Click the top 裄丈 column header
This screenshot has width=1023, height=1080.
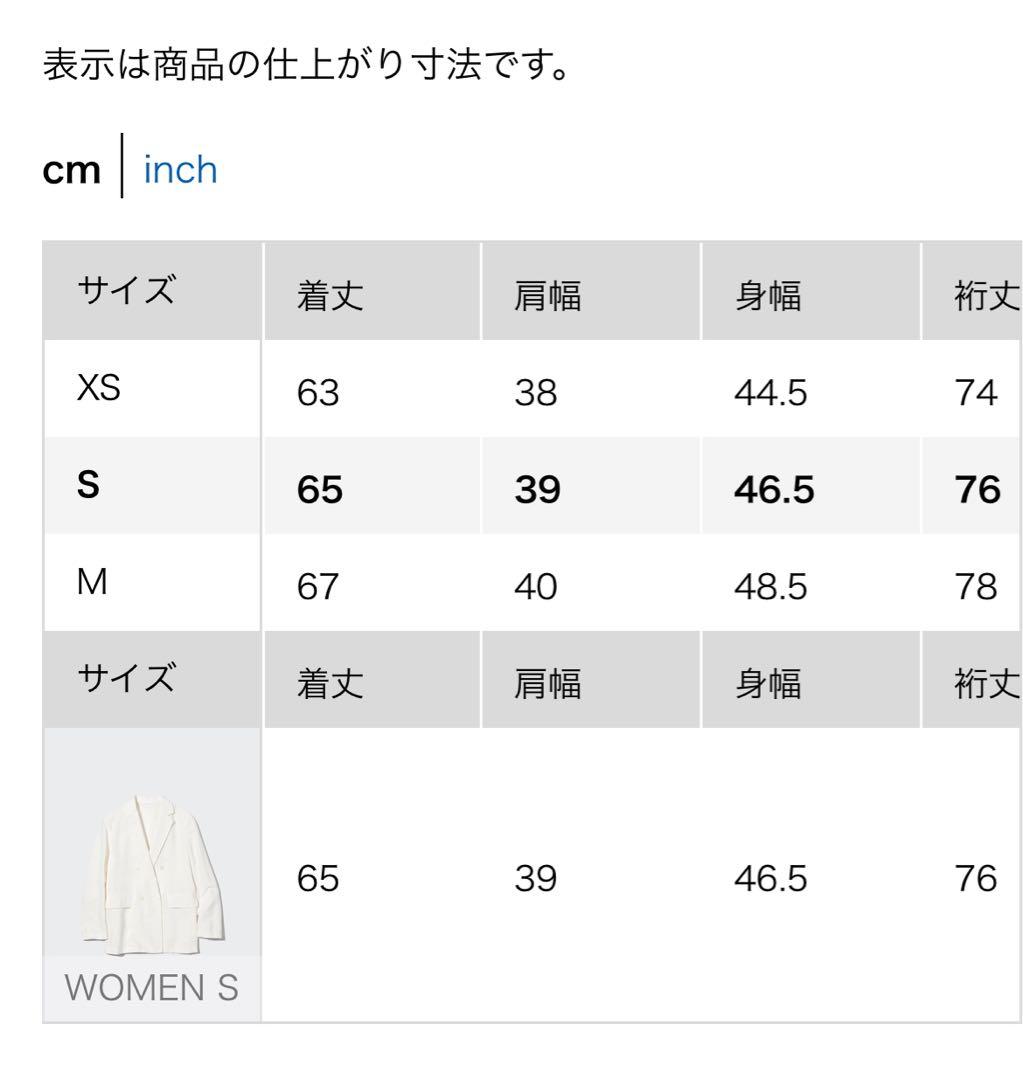coord(985,296)
